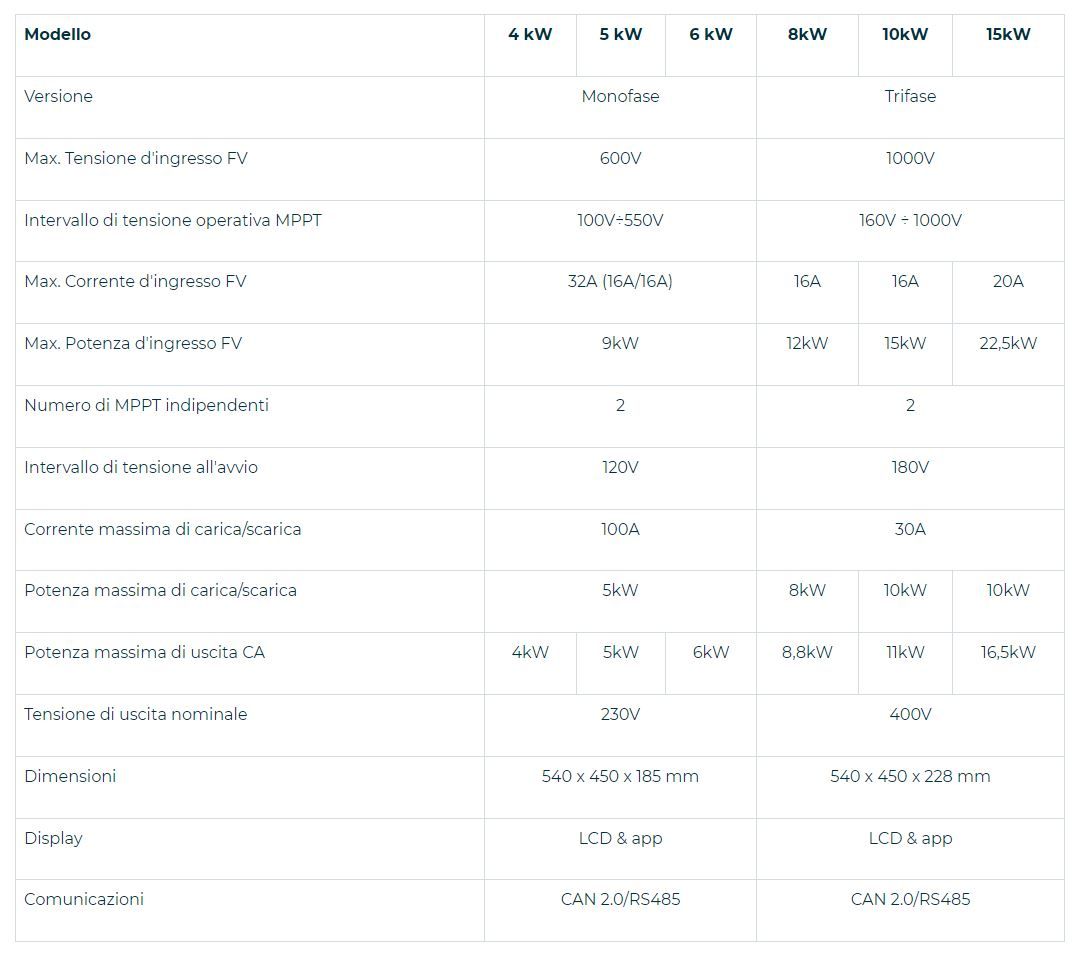Screen dimensions: 1079x955
Task: Click the '540 x 450 x 228 mm' dimensions cell
Action: [x=910, y=777]
